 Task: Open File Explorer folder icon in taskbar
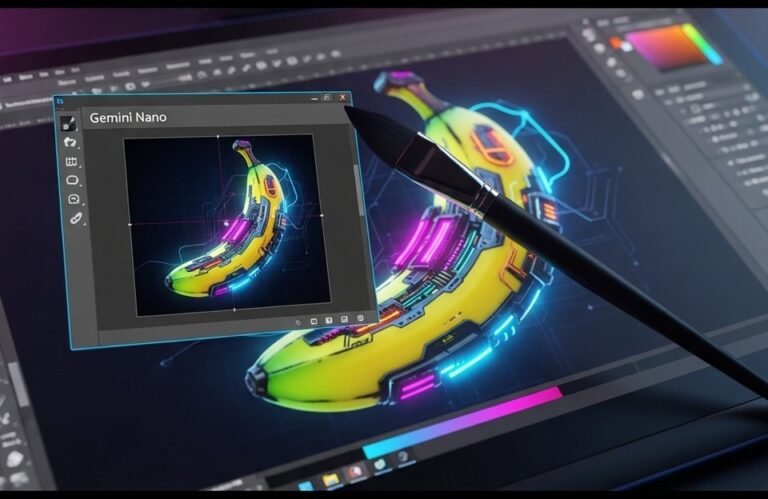[331, 479]
